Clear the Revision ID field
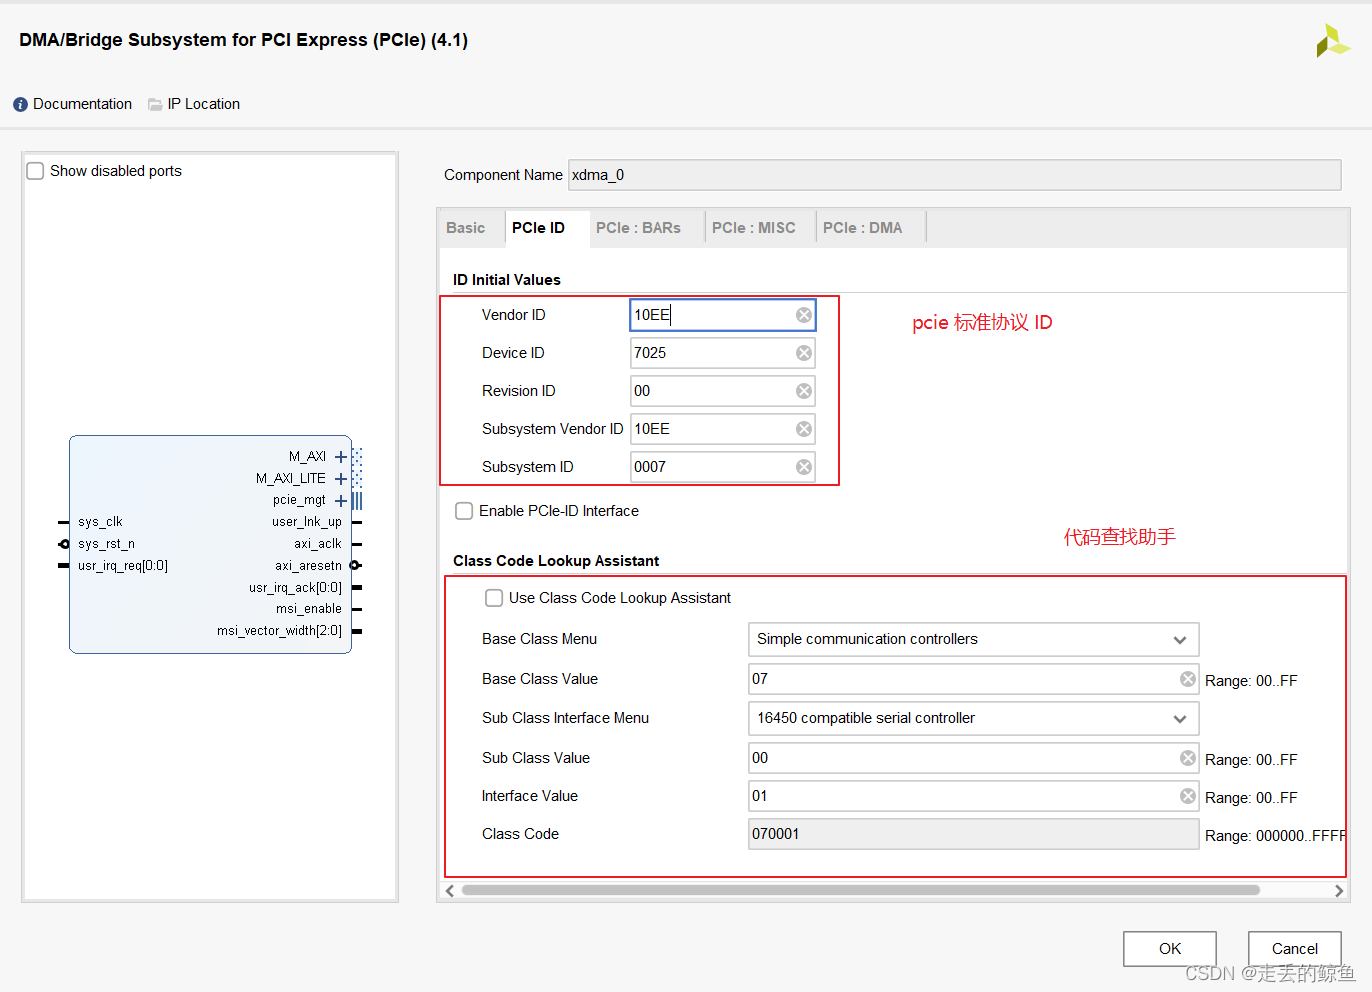The width and height of the screenshot is (1372, 992). (804, 391)
